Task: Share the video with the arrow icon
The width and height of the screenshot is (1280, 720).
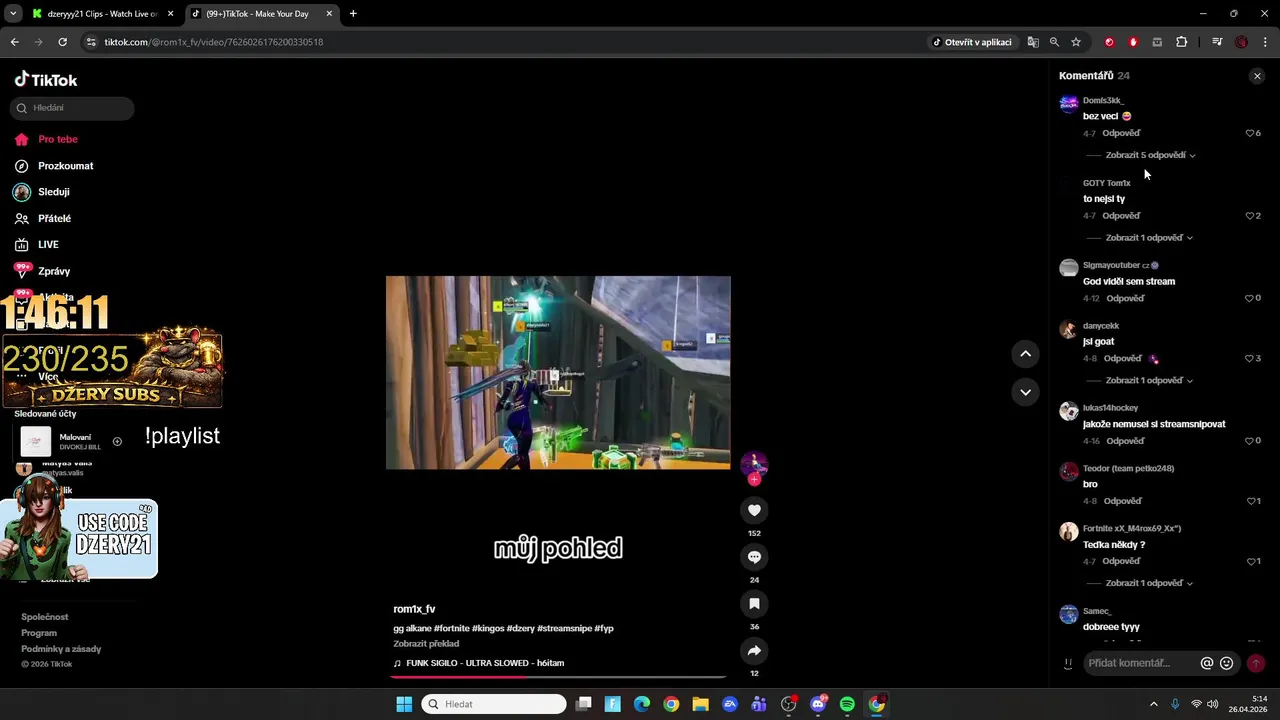Action: [x=754, y=651]
